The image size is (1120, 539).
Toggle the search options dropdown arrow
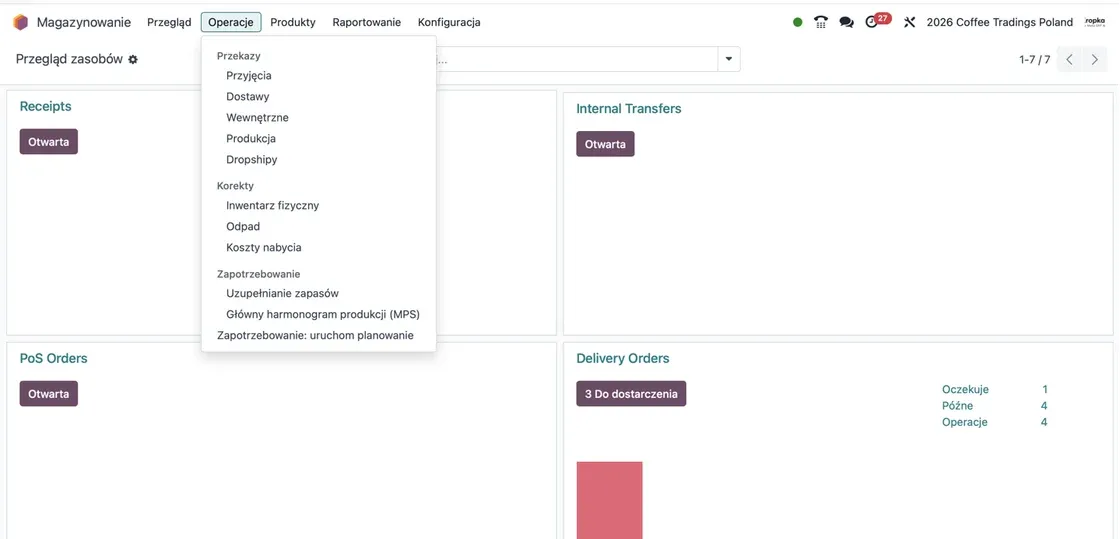click(729, 59)
